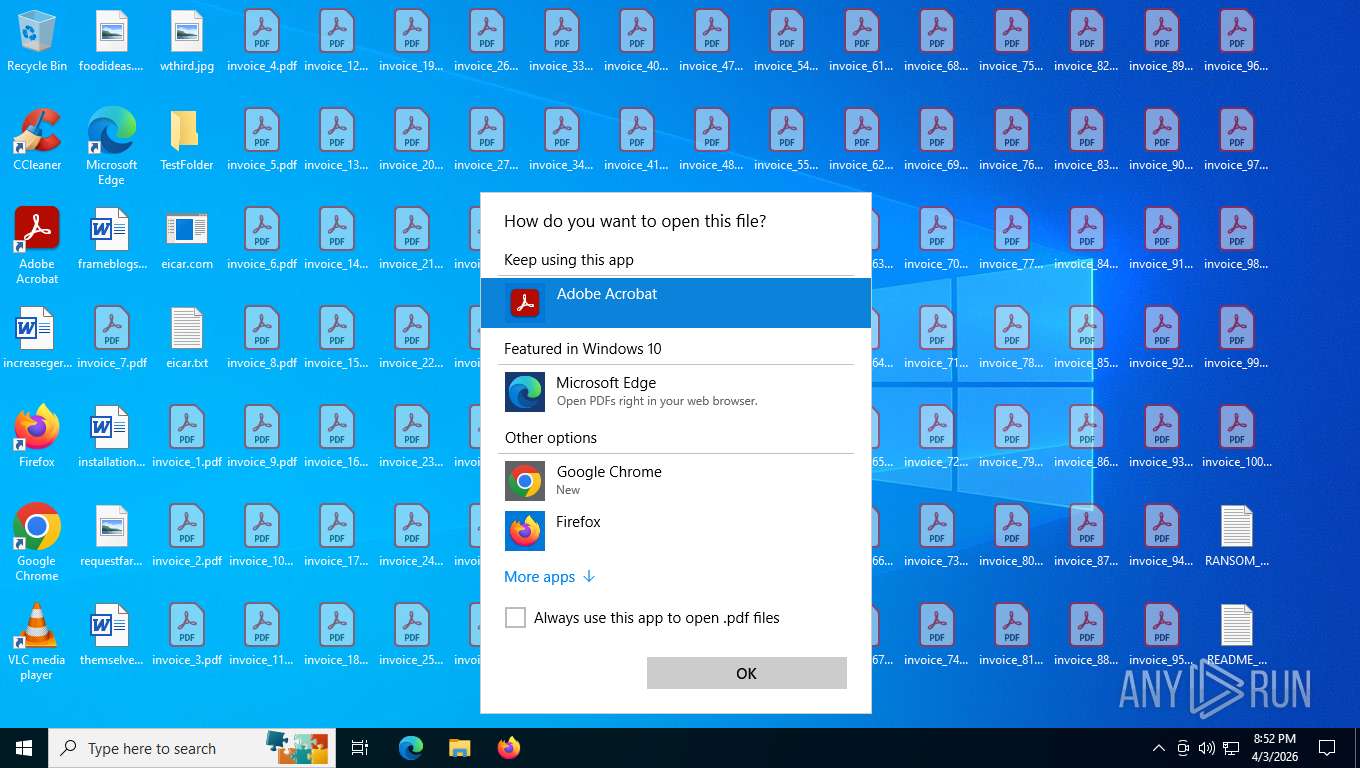Select invoice_3.pdf on the desktop
1360x768 pixels.
tap(187, 636)
